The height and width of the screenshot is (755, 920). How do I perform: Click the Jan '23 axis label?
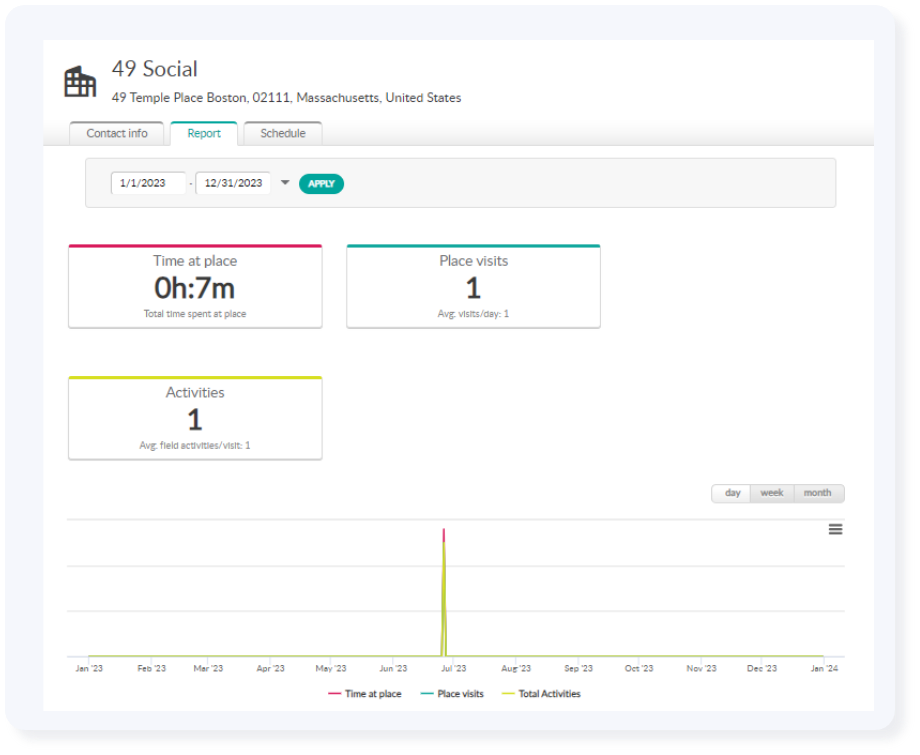click(89, 668)
